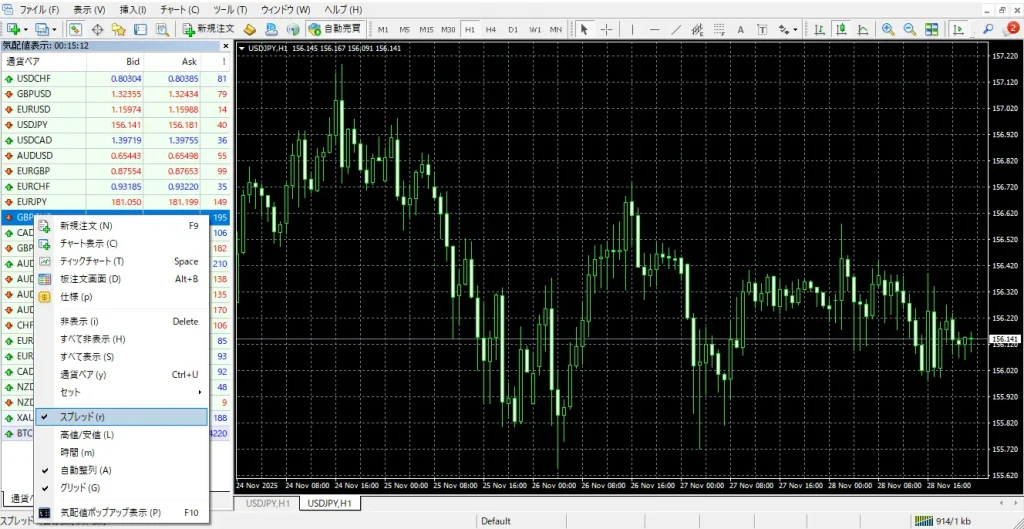Image resolution: width=1024 pixels, height=529 pixels.
Task: Select the trendline drawing tool
Action: (676, 29)
